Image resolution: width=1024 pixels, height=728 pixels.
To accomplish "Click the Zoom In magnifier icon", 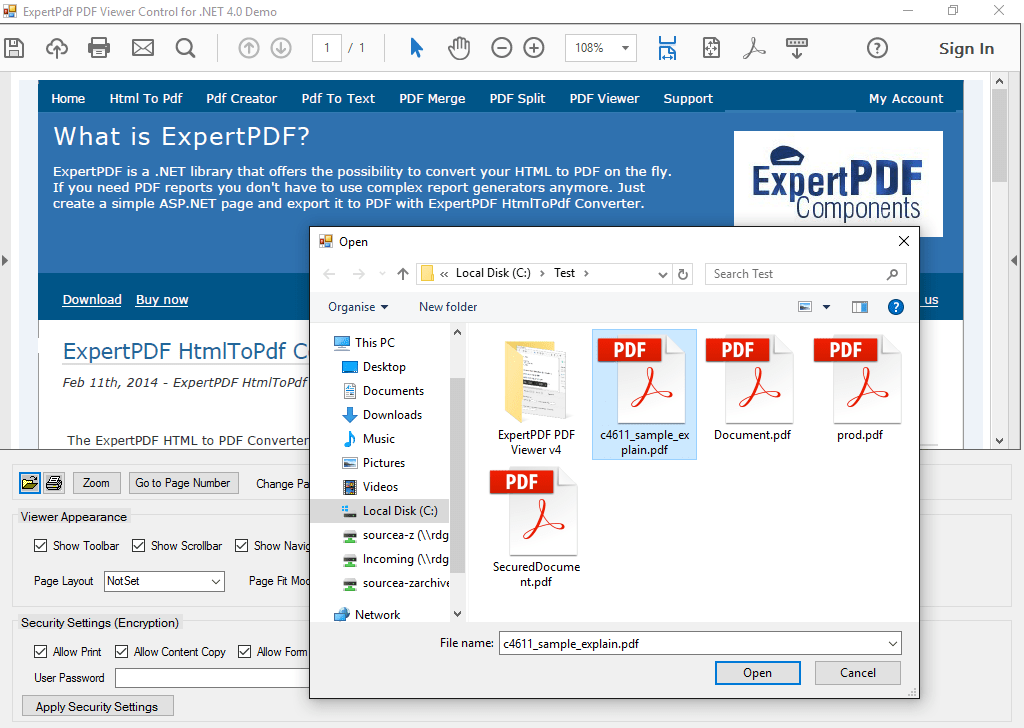I will pos(533,47).
